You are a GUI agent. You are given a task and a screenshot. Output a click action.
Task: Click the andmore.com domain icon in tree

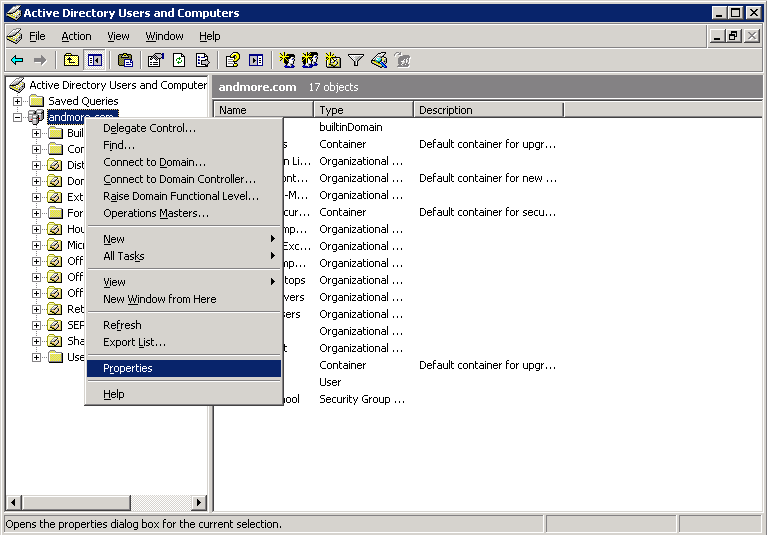(x=36, y=117)
